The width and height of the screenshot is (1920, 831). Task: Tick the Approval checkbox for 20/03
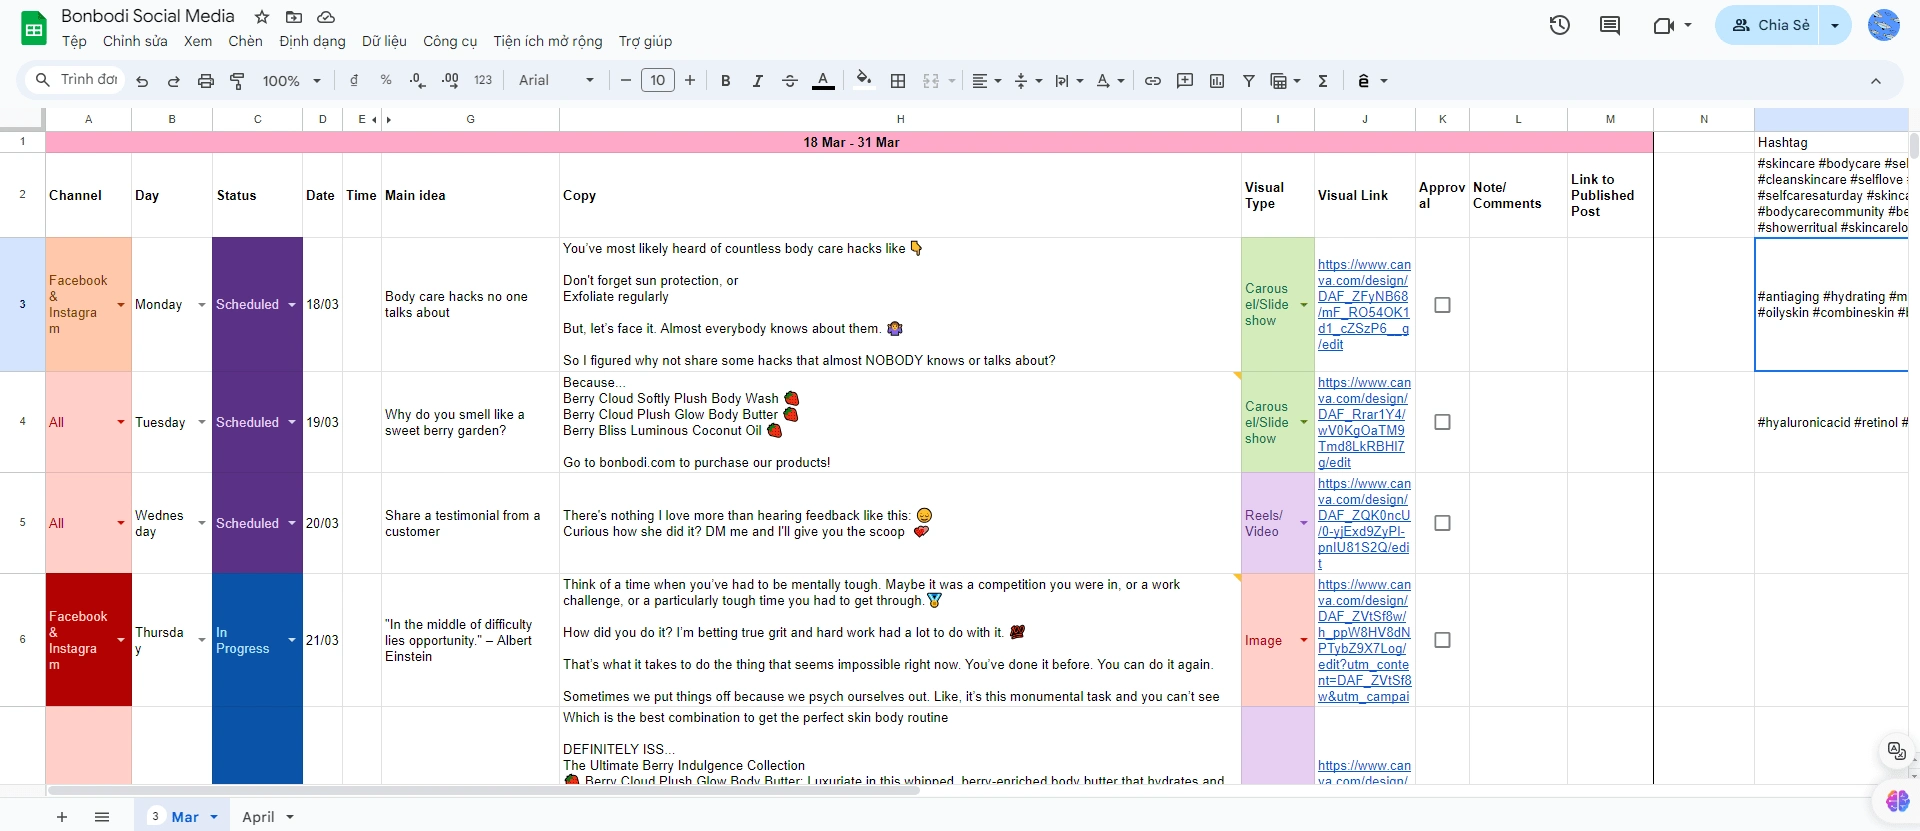tap(1442, 523)
